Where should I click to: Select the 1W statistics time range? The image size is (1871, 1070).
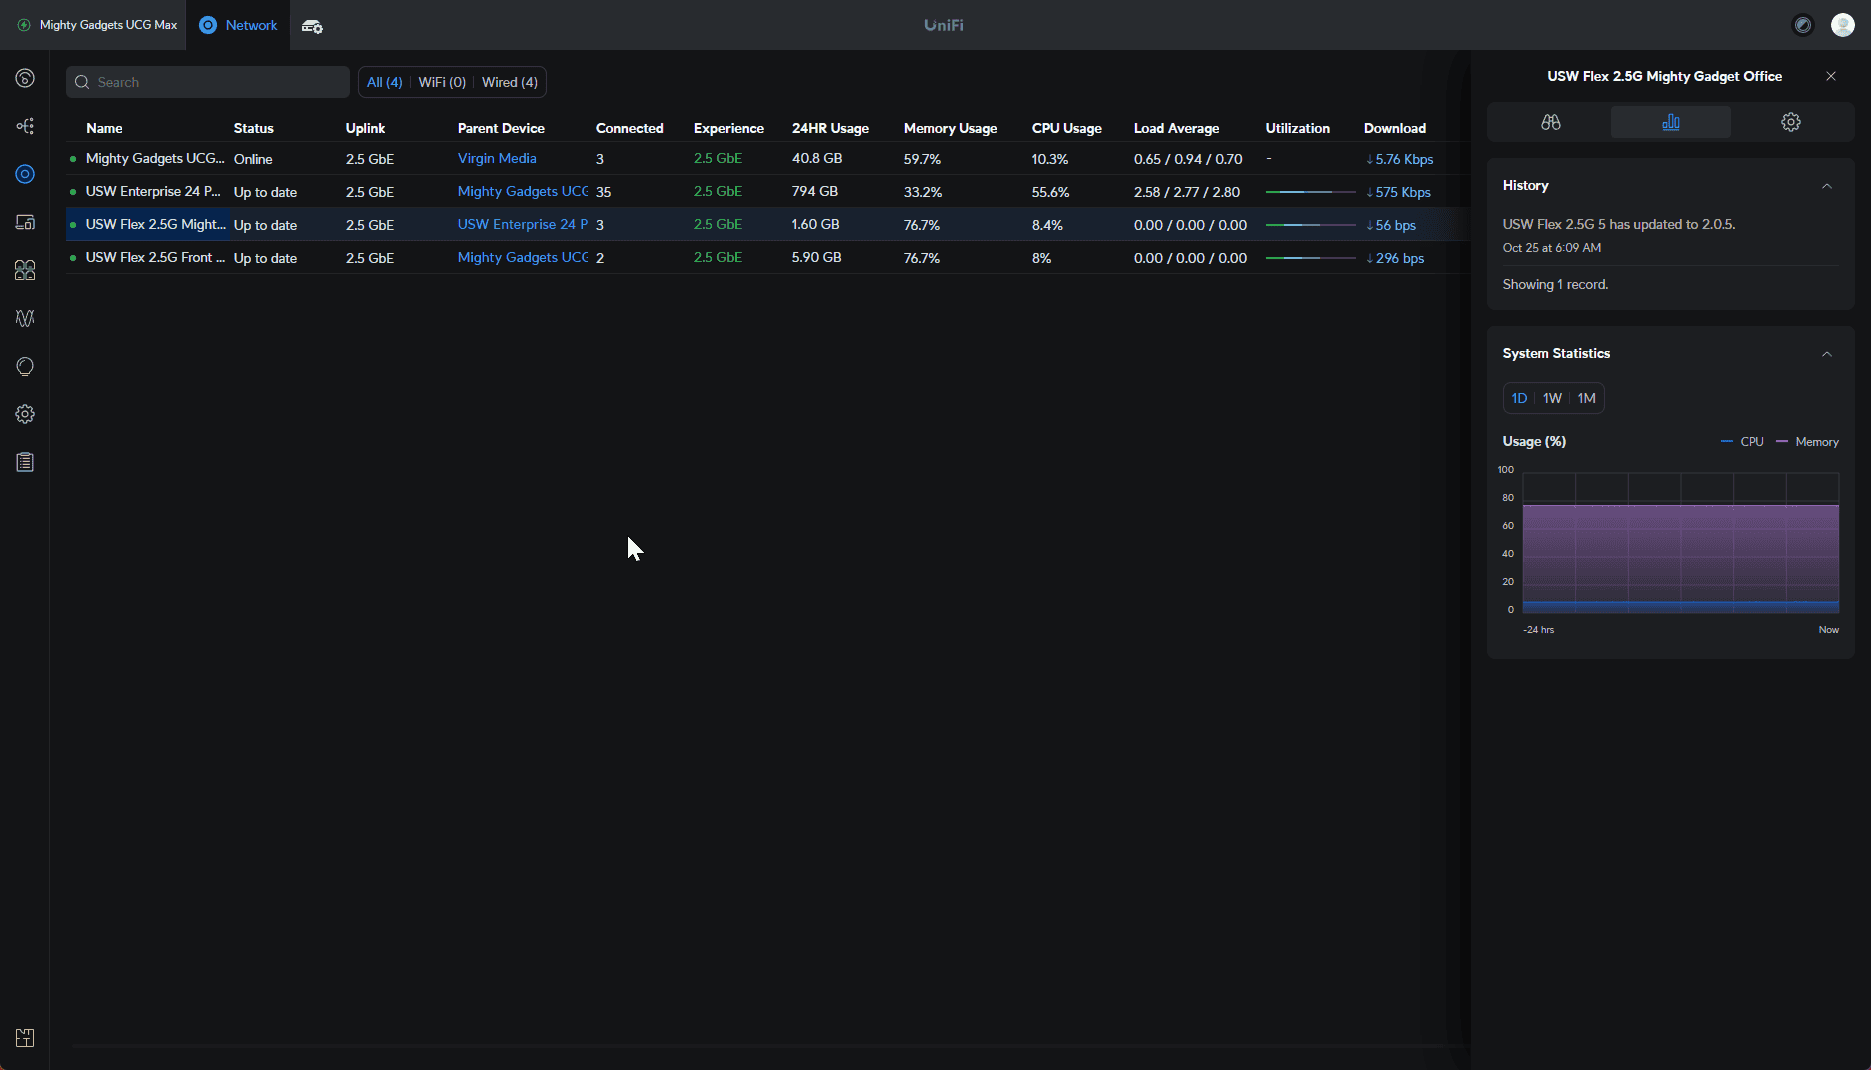point(1552,398)
